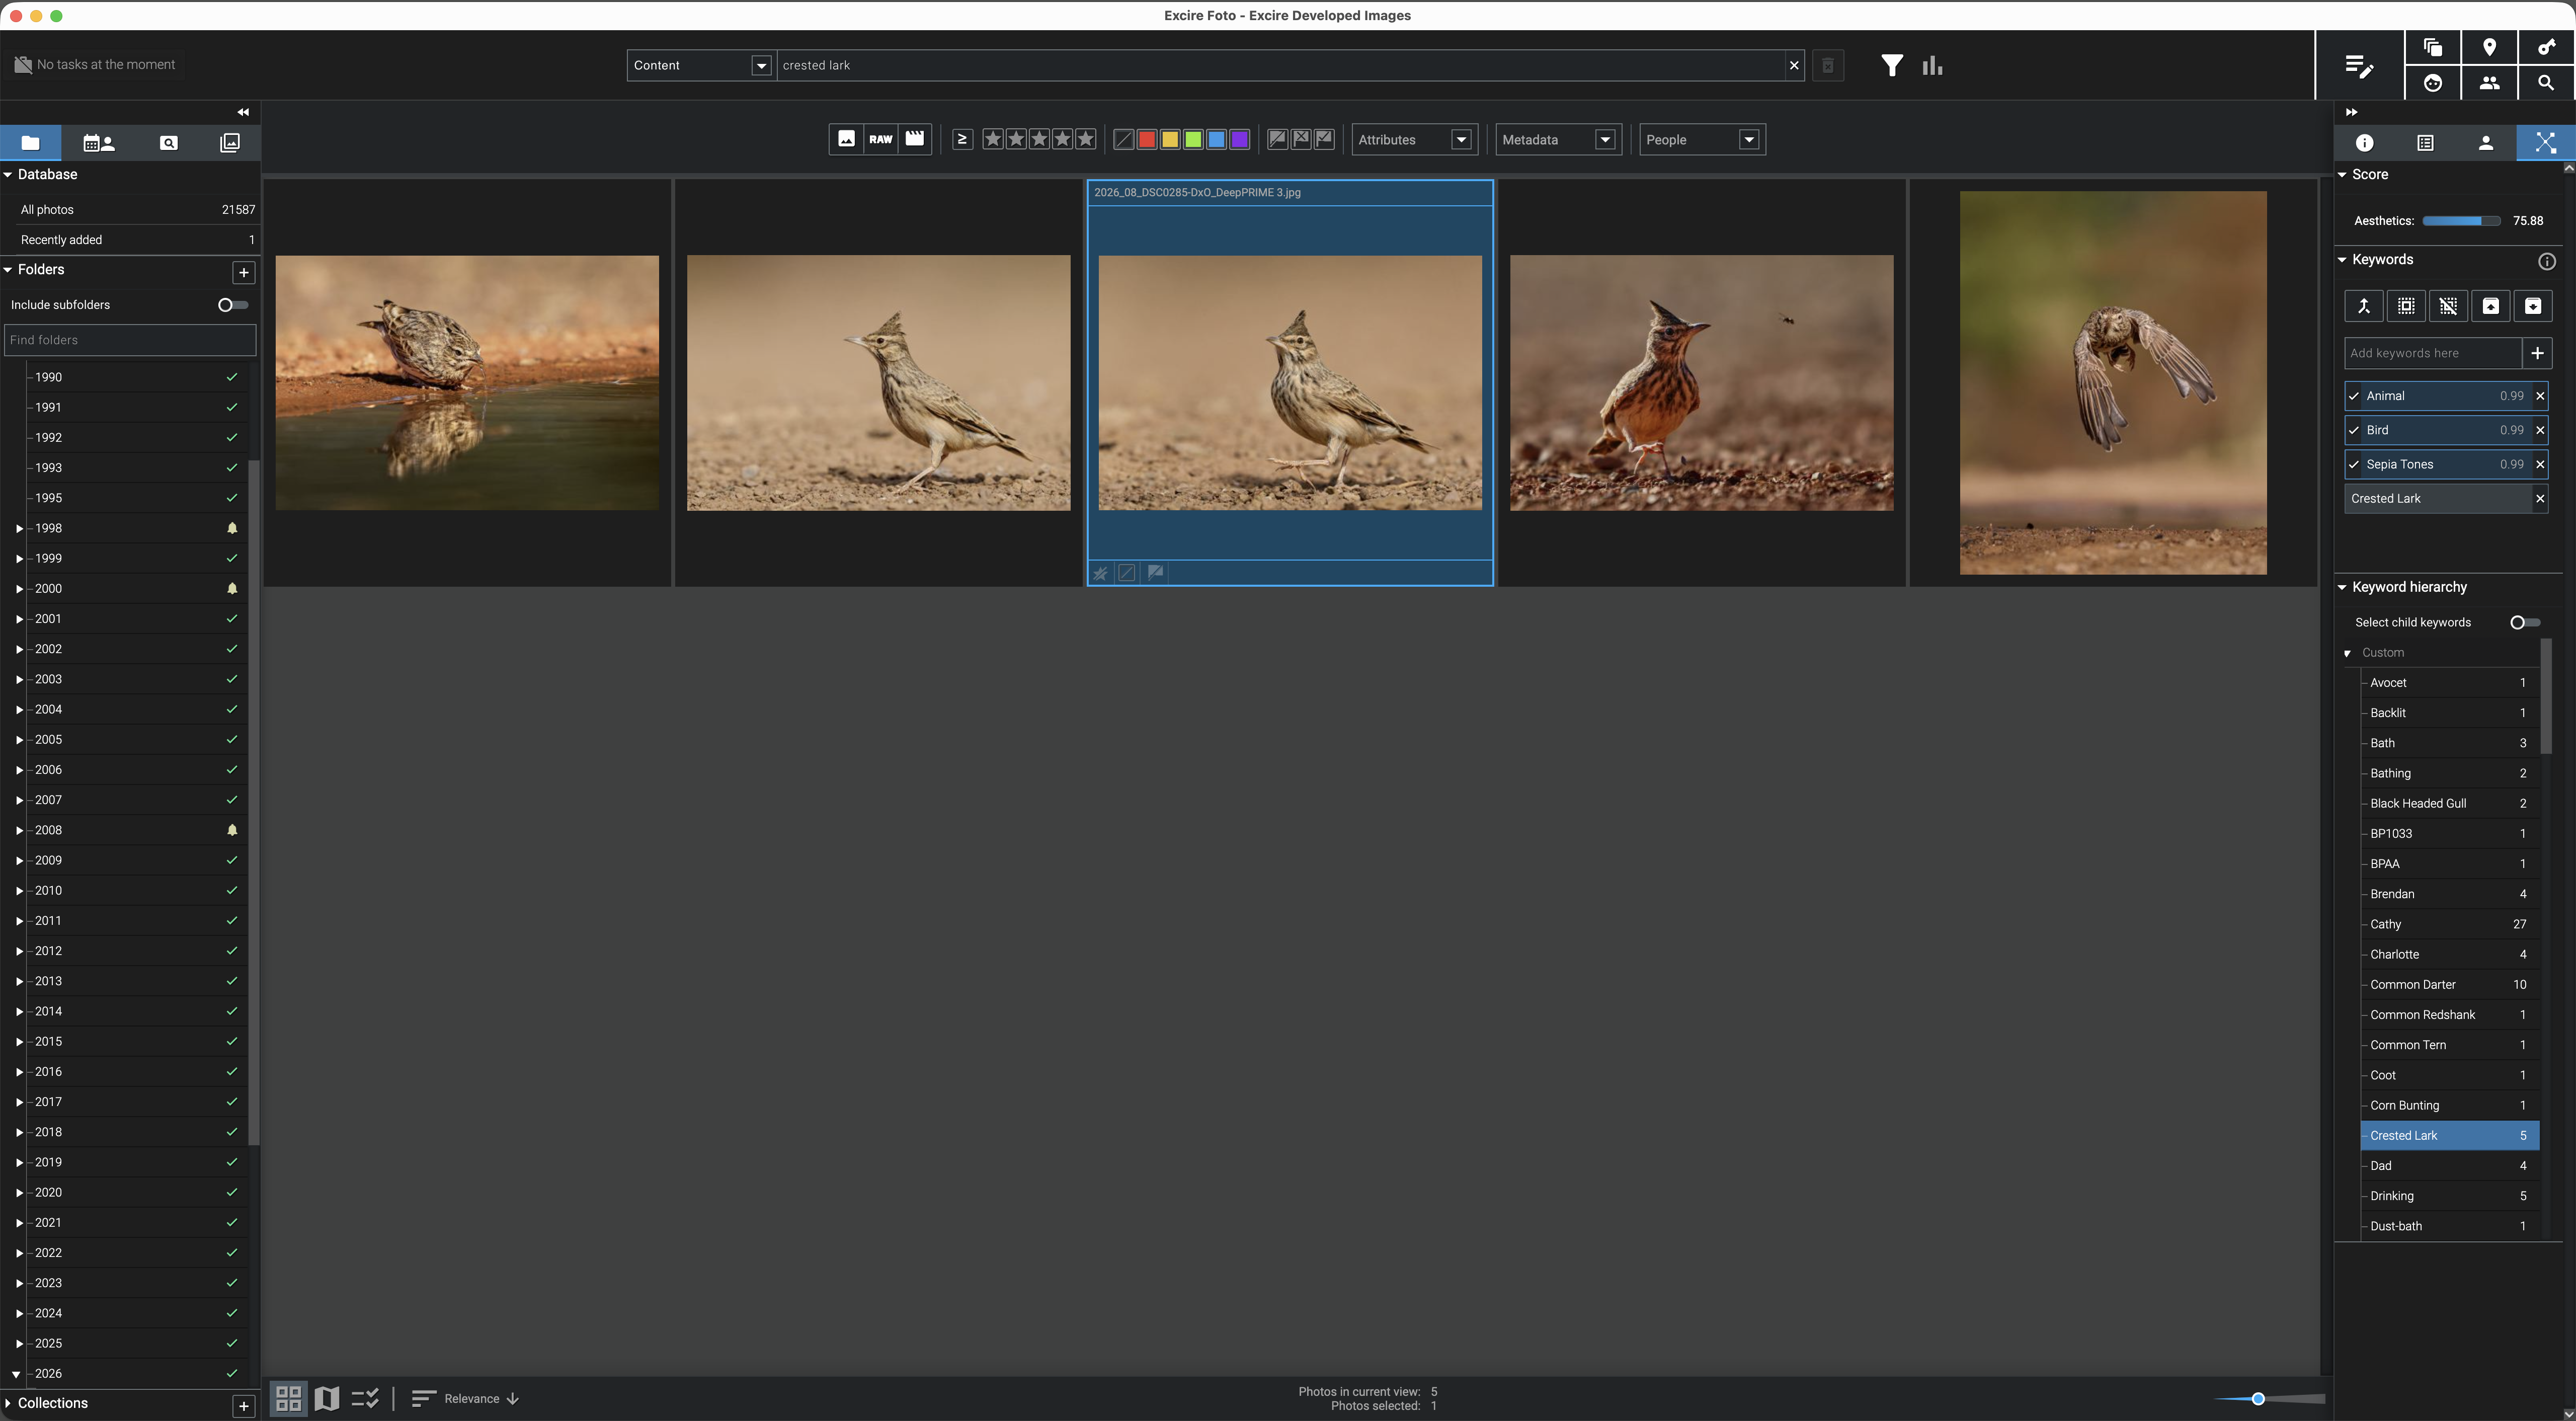Toggle Select child keywords switch
The width and height of the screenshot is (2576, 1421).
click(2524, 622)
